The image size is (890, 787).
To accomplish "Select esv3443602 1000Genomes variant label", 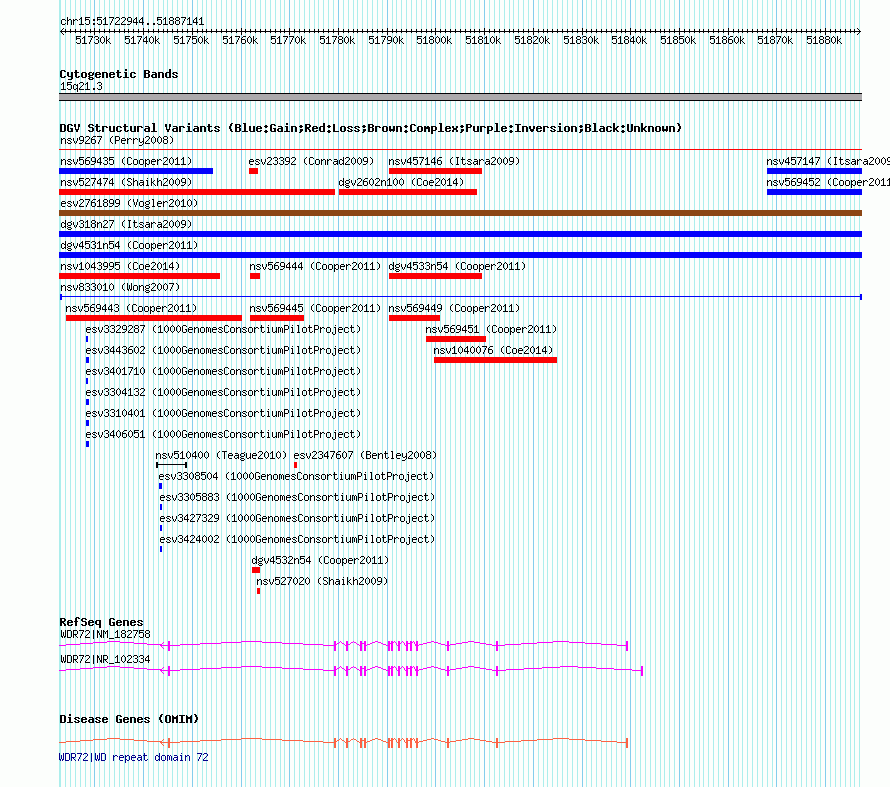I will click(223, 350).
